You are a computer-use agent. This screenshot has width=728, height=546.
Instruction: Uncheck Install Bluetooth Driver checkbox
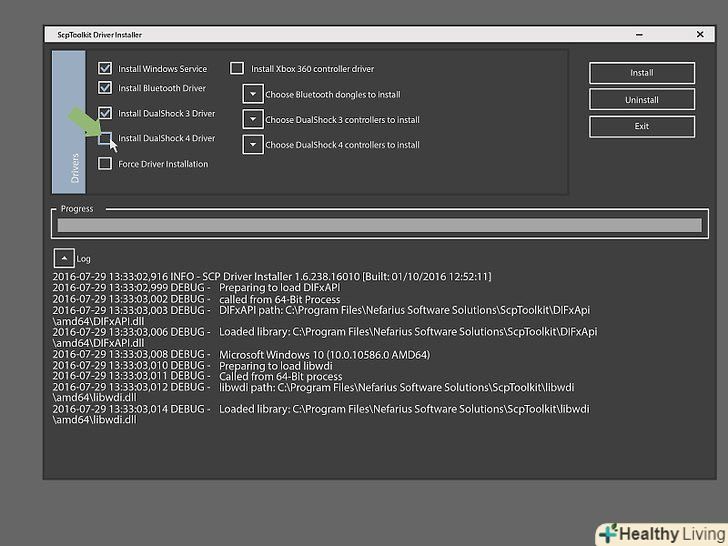[105, 87]
